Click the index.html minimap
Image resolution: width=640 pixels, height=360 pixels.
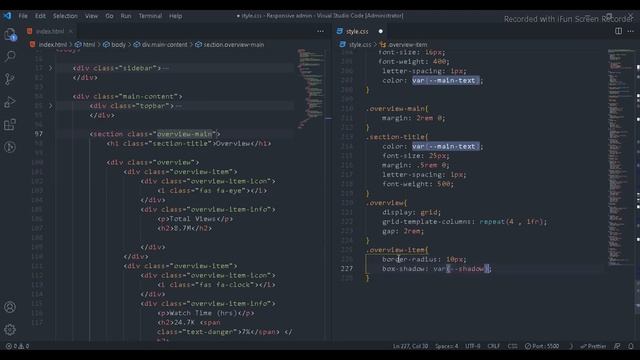311,88
